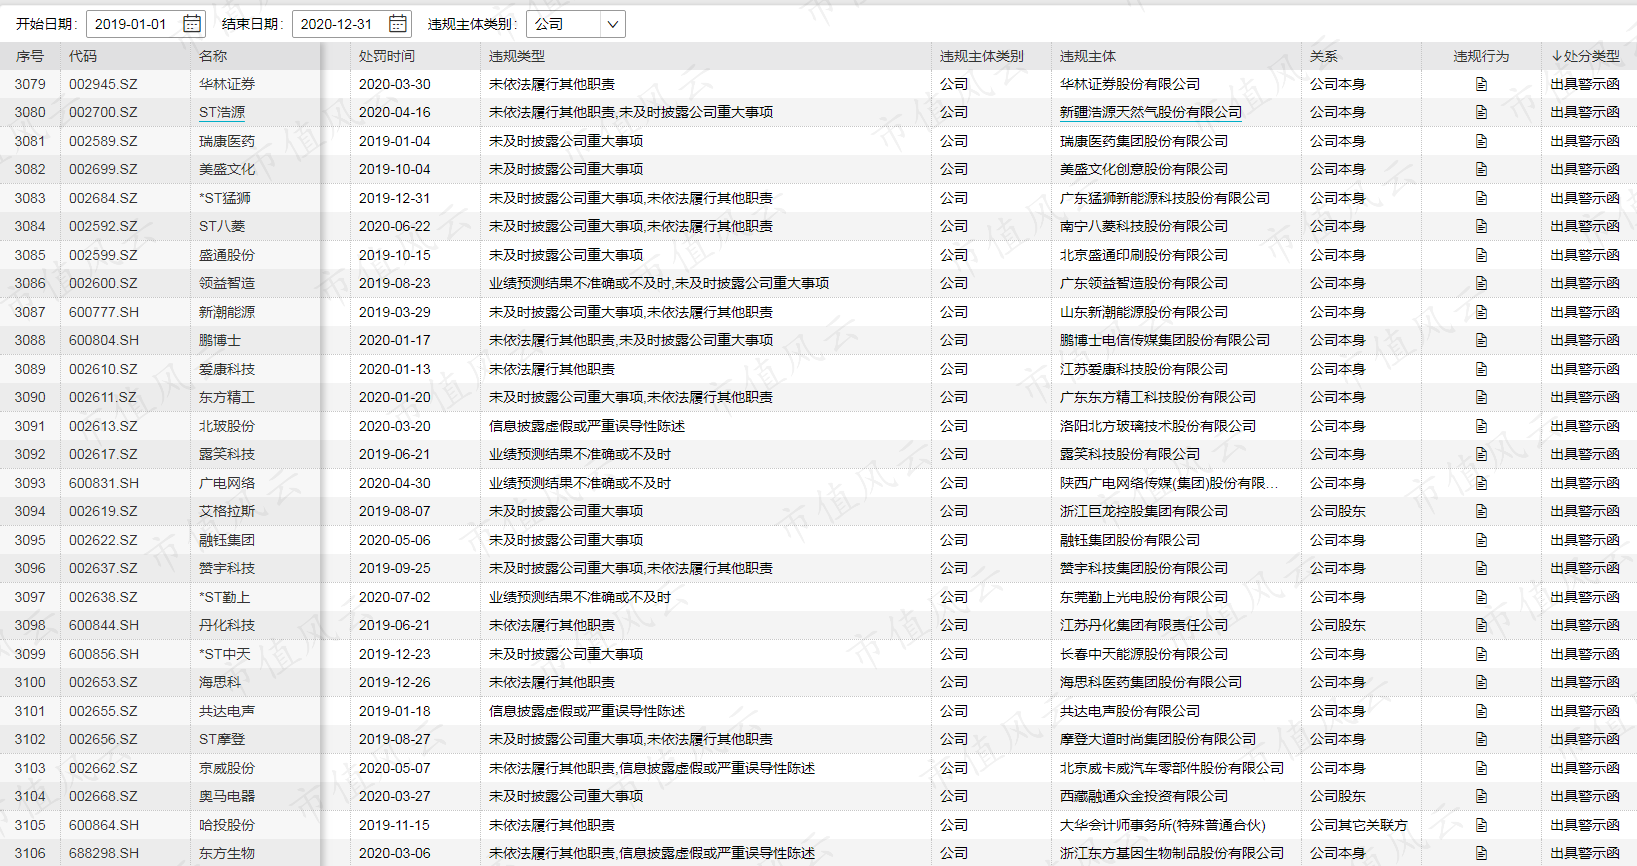Open violation document for 广电网络 row

point(1481,483)
